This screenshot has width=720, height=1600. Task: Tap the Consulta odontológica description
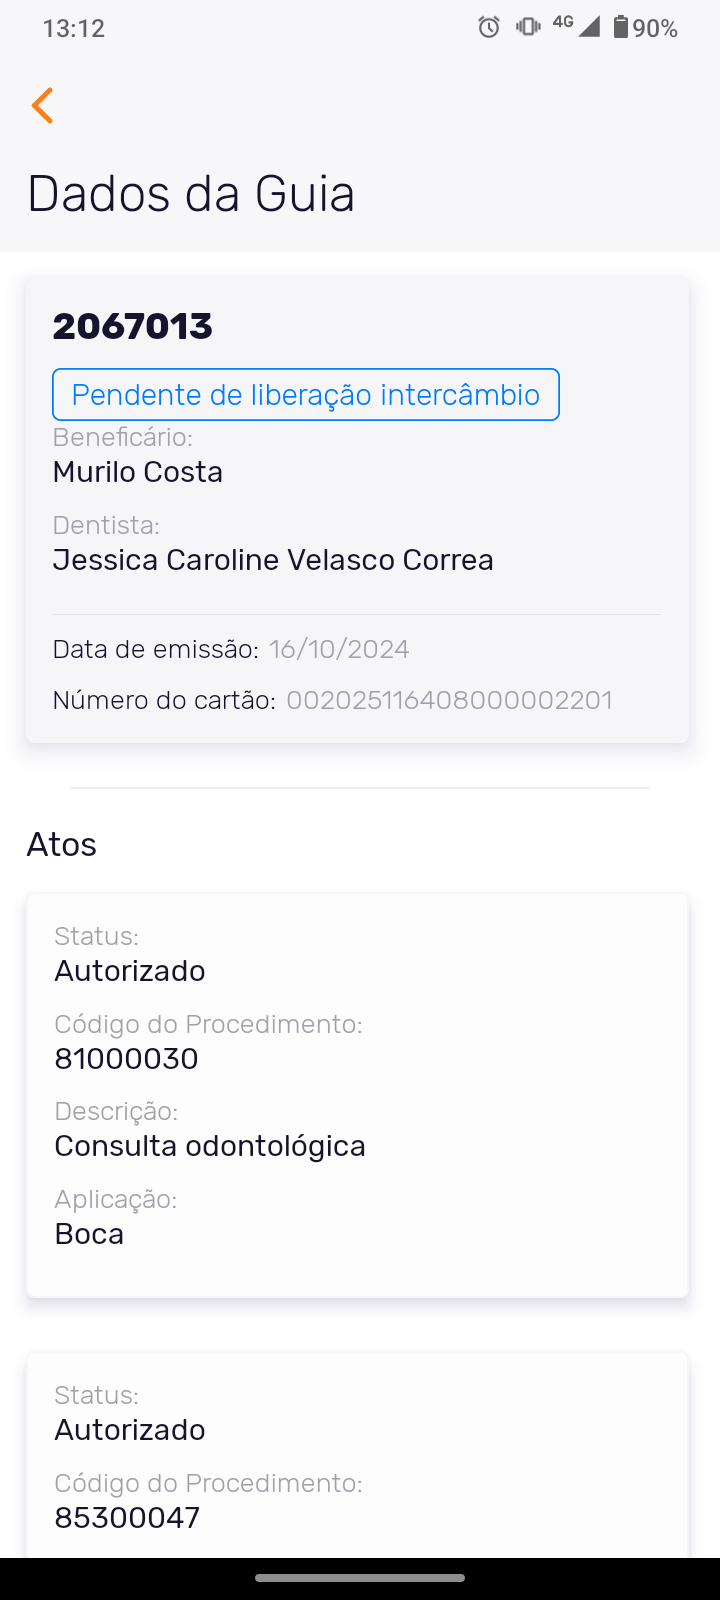coord(210,1146)
